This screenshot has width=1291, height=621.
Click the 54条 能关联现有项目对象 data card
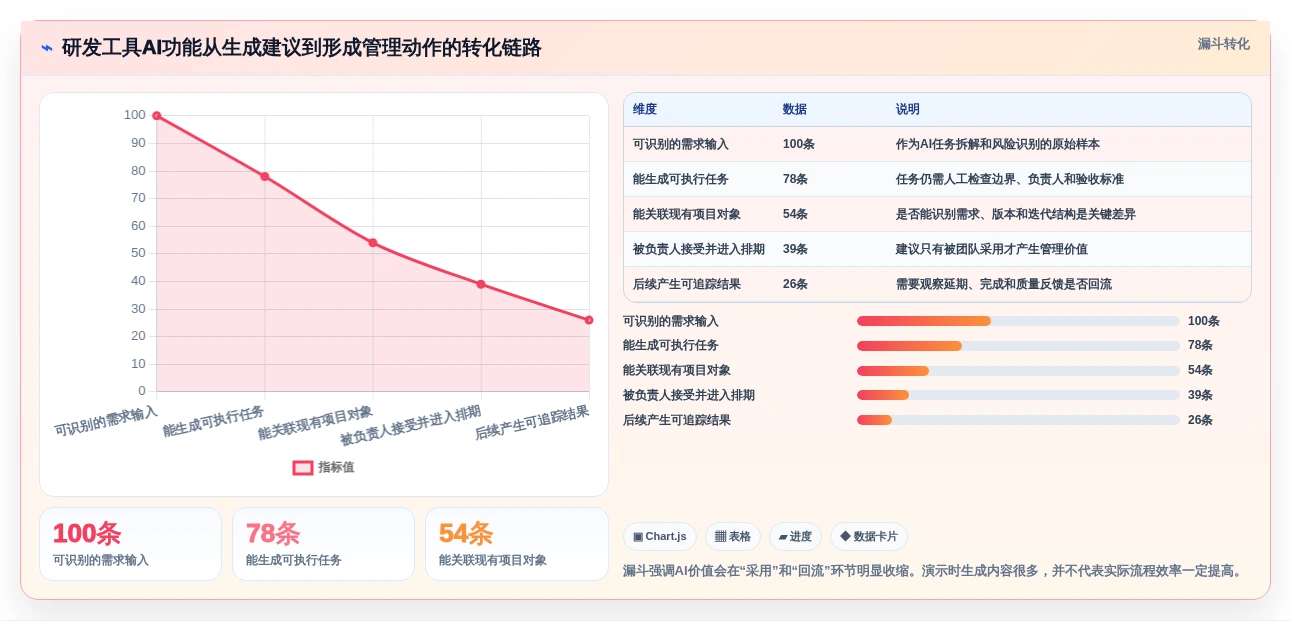coord(516,544)
